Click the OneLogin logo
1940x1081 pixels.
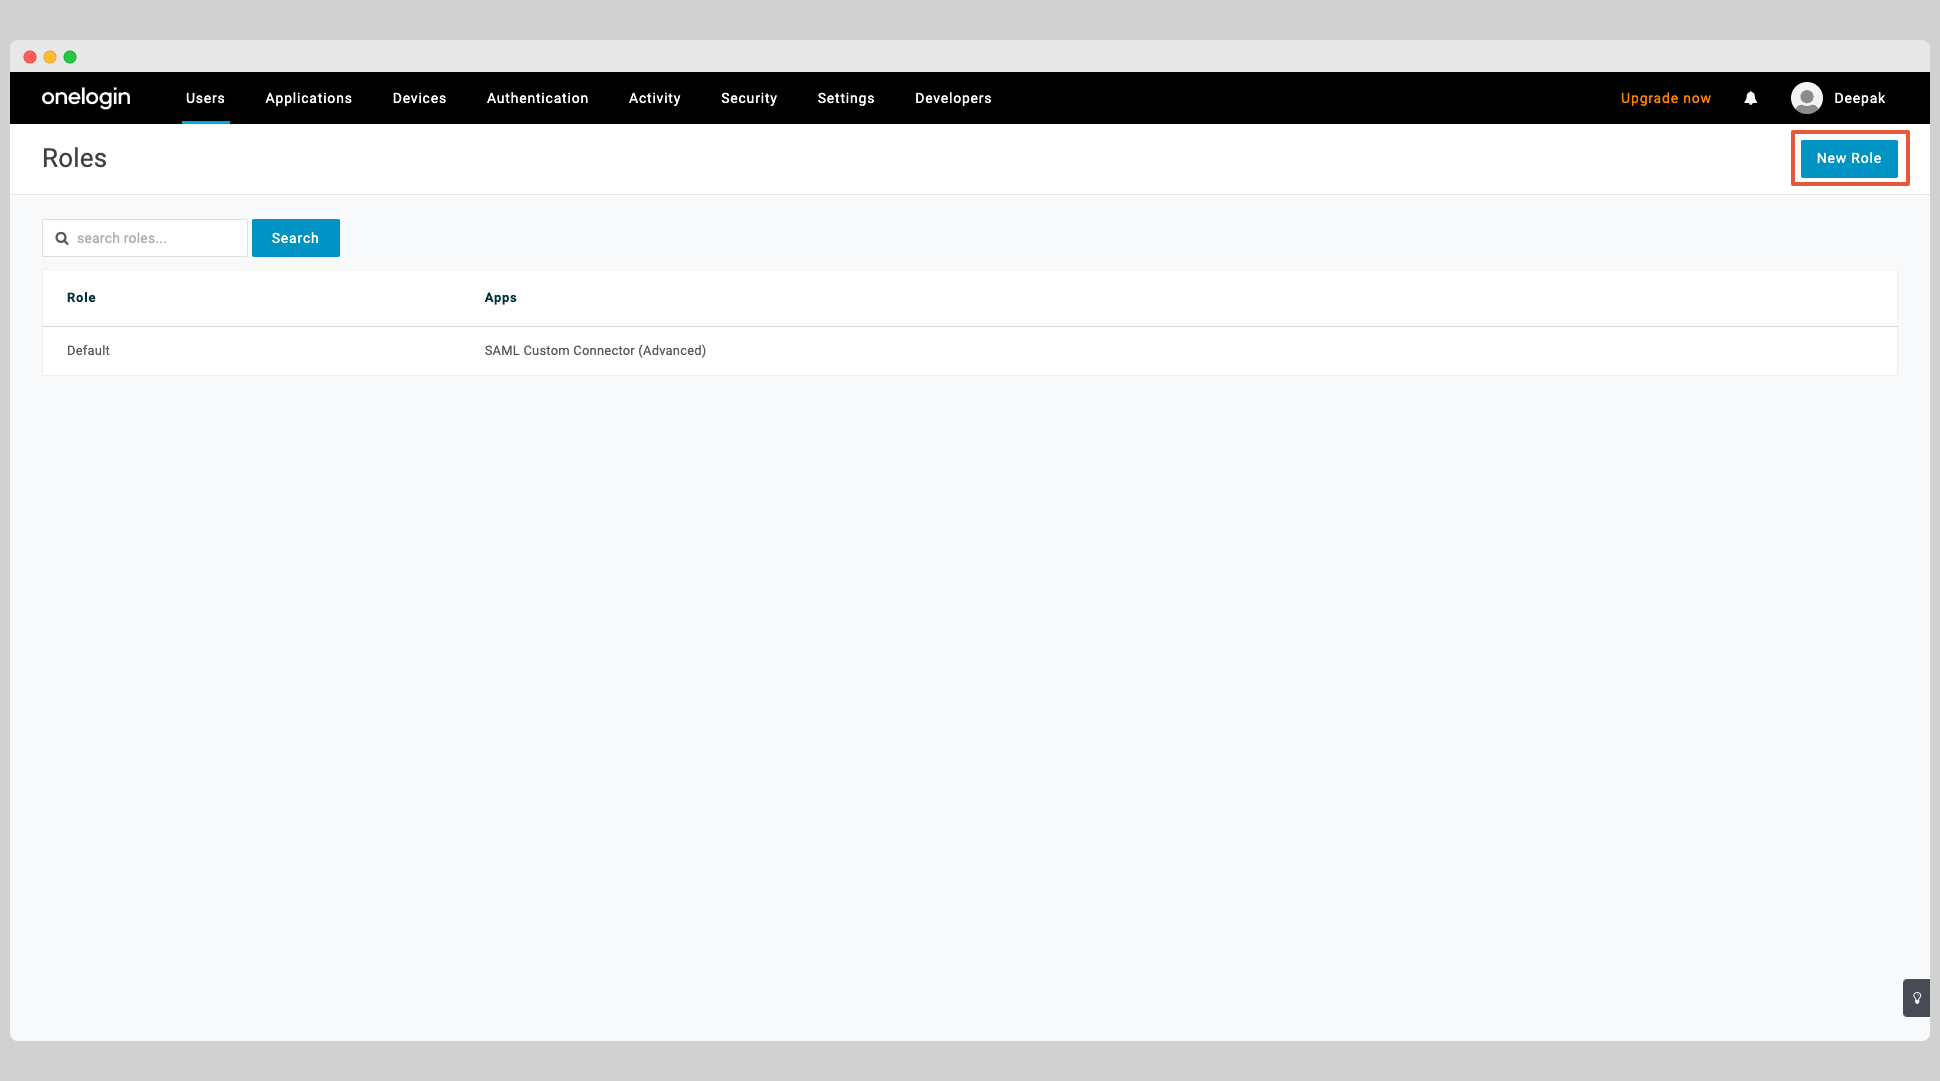tap(86, 97)
